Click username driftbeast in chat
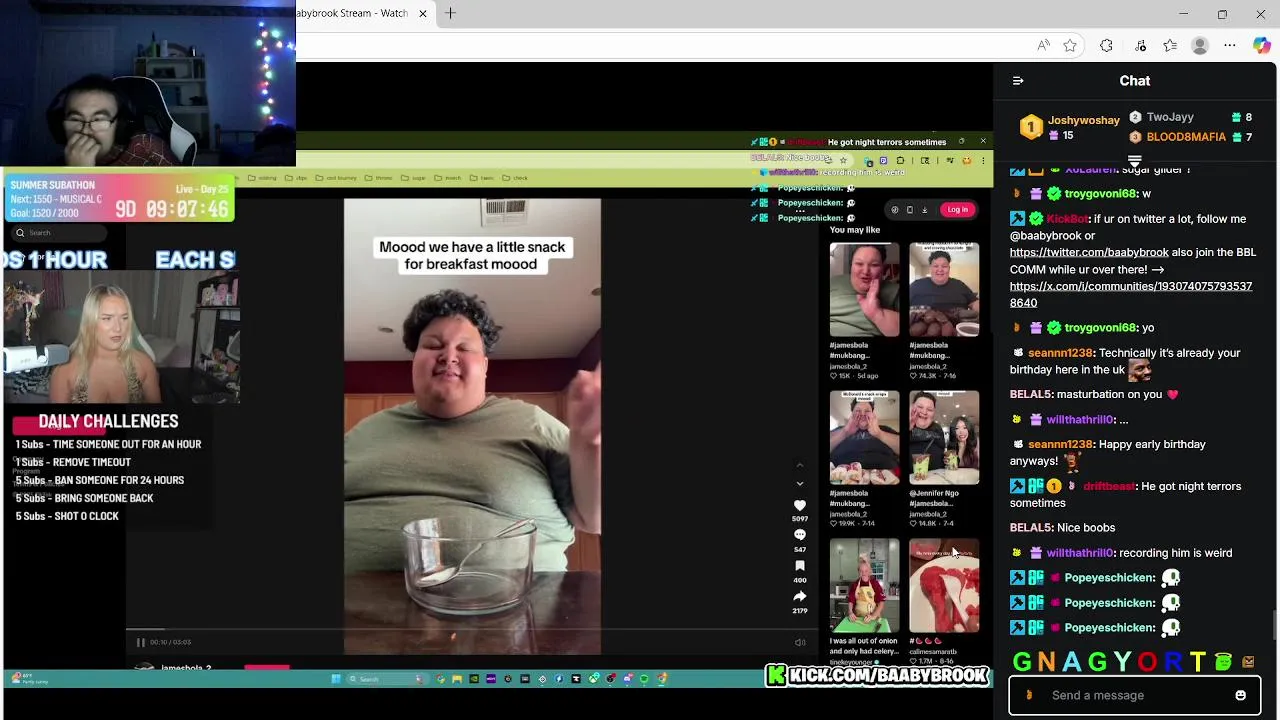The width and height of the screenshot is (1280, 720). (x=1109, y=486)
